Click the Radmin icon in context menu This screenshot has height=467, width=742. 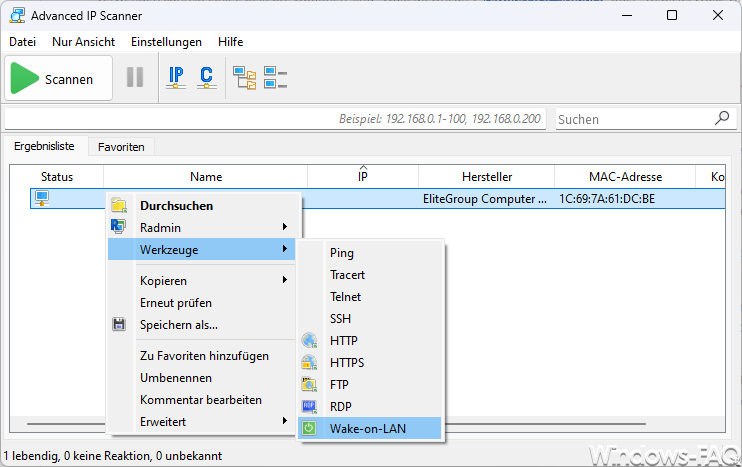(118, 227)
